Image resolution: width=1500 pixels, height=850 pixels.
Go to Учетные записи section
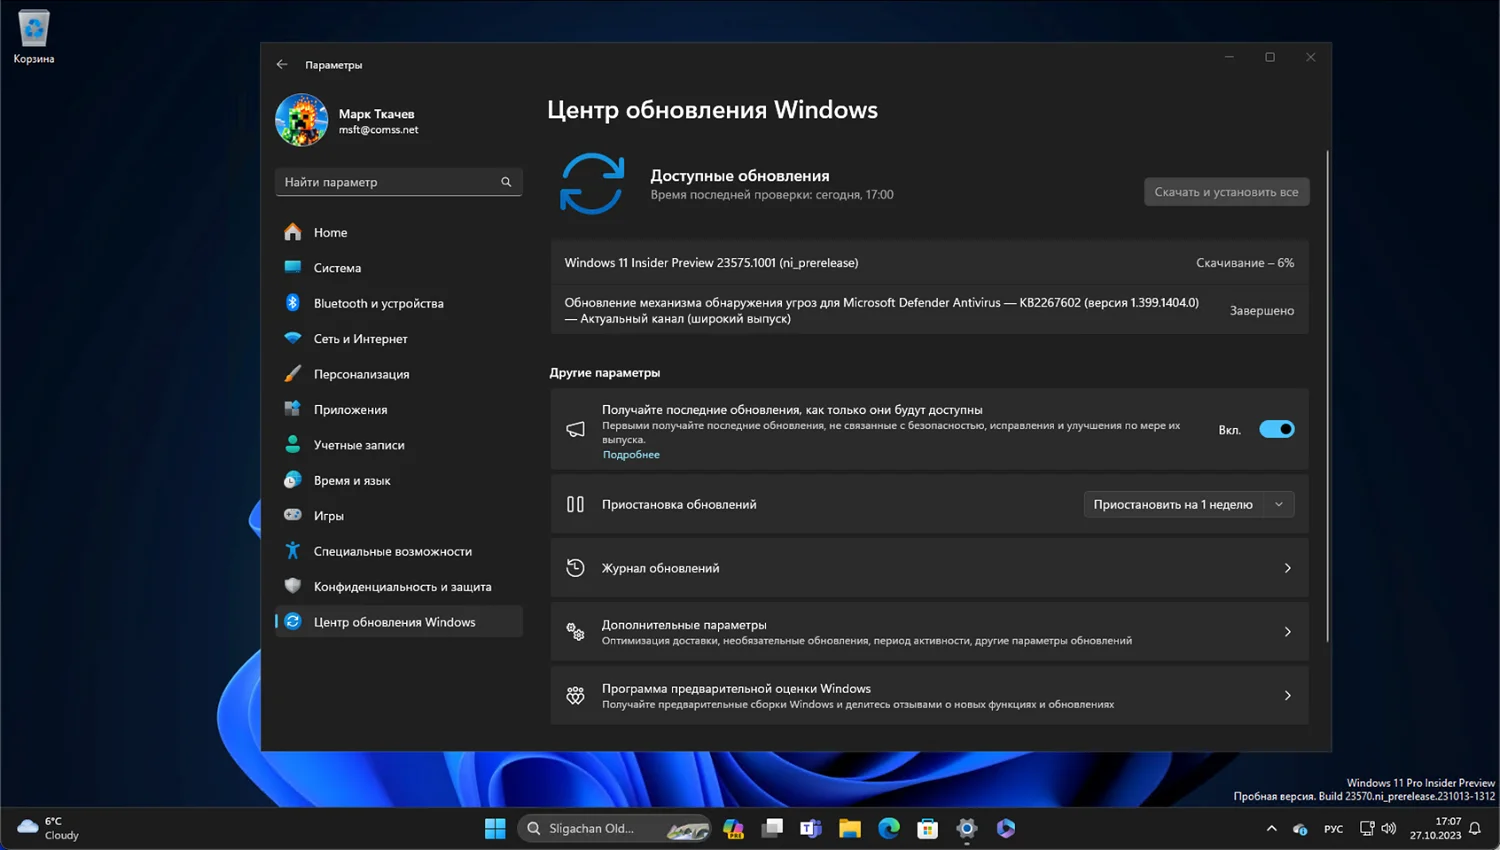398,444
